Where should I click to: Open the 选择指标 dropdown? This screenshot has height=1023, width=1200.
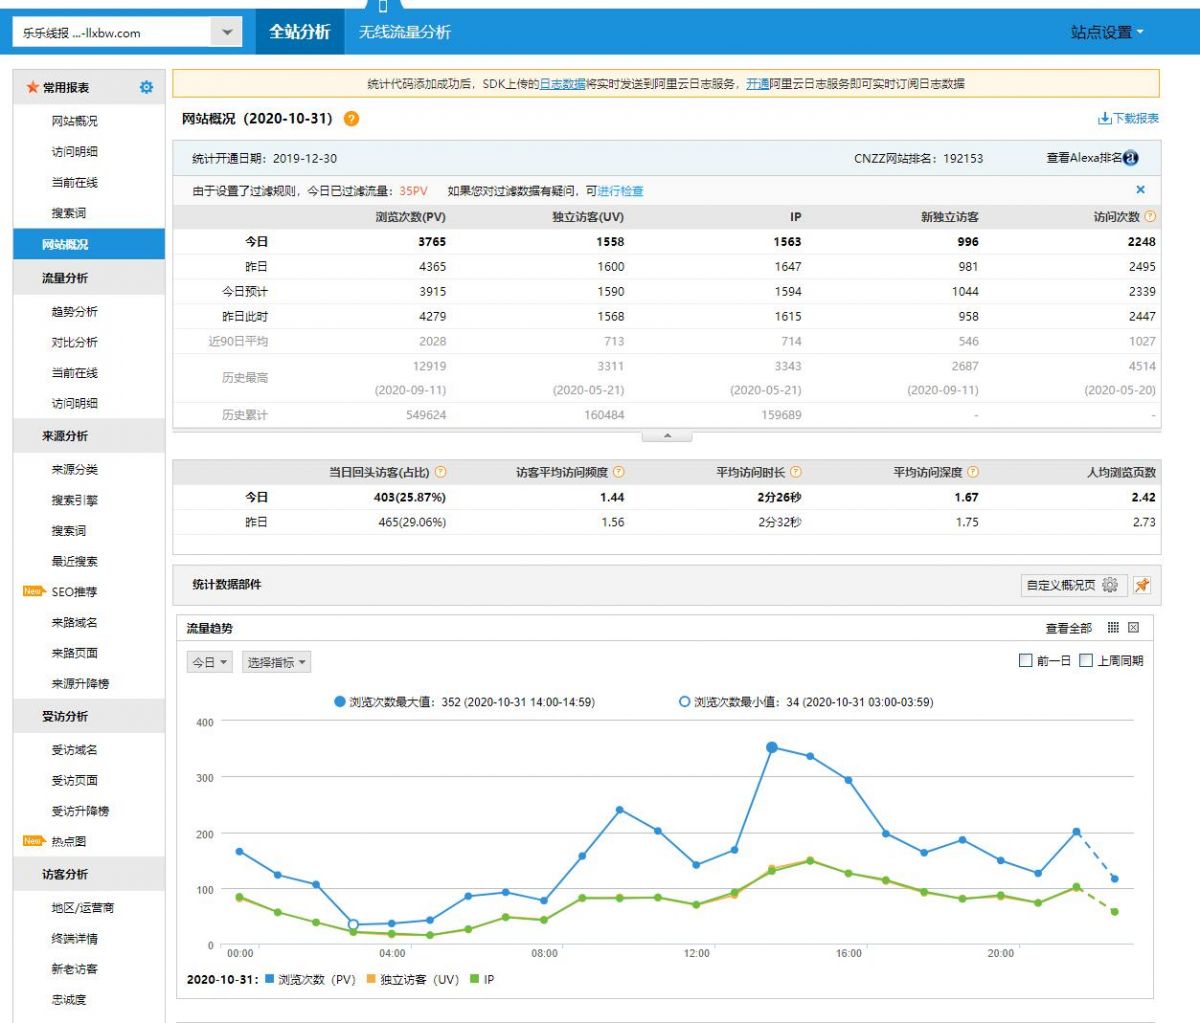277,662
